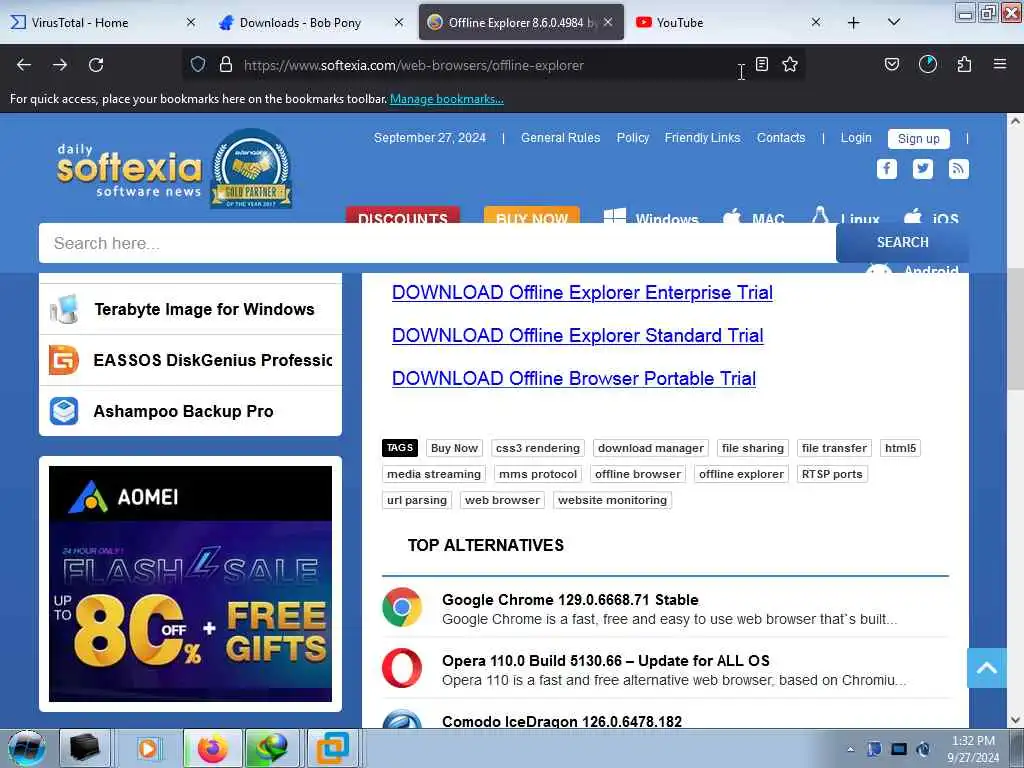Open the General Rules link

[x=560, y=138]
